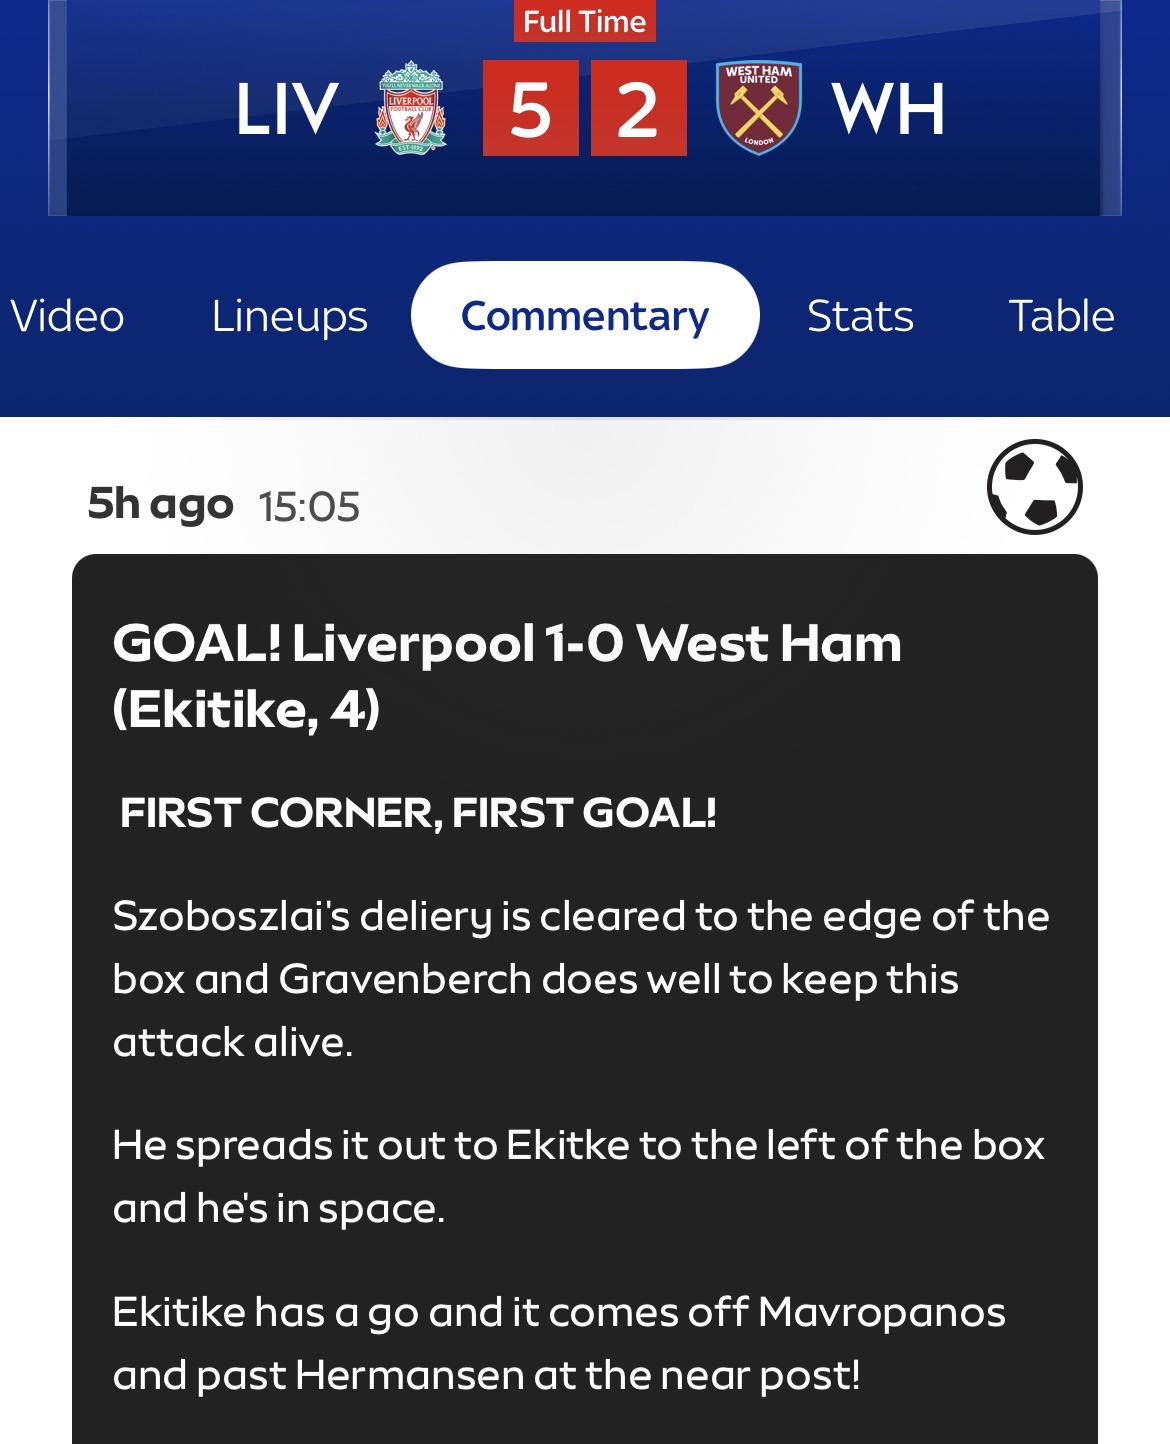Image resolution: width=1170 pixels, height=1444 pixels.
Task: Switch to the Video tab
Action: click(67, 316)
